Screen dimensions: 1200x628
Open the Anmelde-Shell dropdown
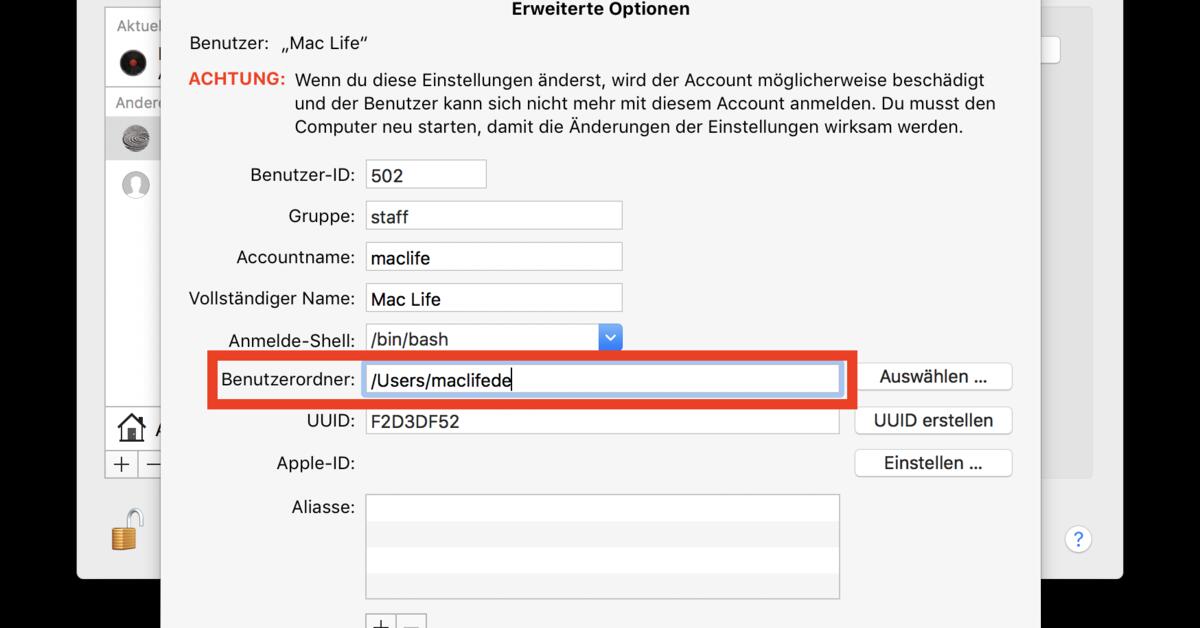(x=609, y=337)
